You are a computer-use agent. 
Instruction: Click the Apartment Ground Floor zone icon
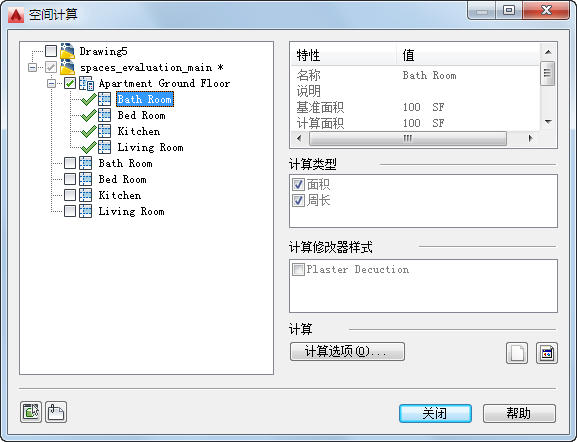(x=86, y=83)
